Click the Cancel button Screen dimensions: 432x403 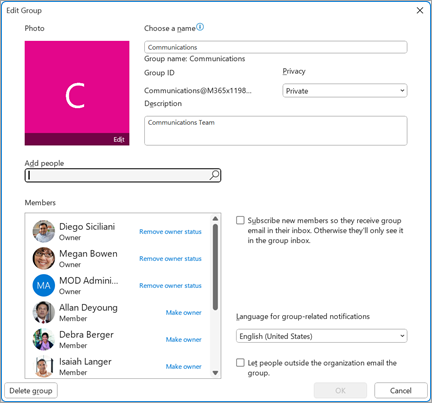(x=401, y=390)
